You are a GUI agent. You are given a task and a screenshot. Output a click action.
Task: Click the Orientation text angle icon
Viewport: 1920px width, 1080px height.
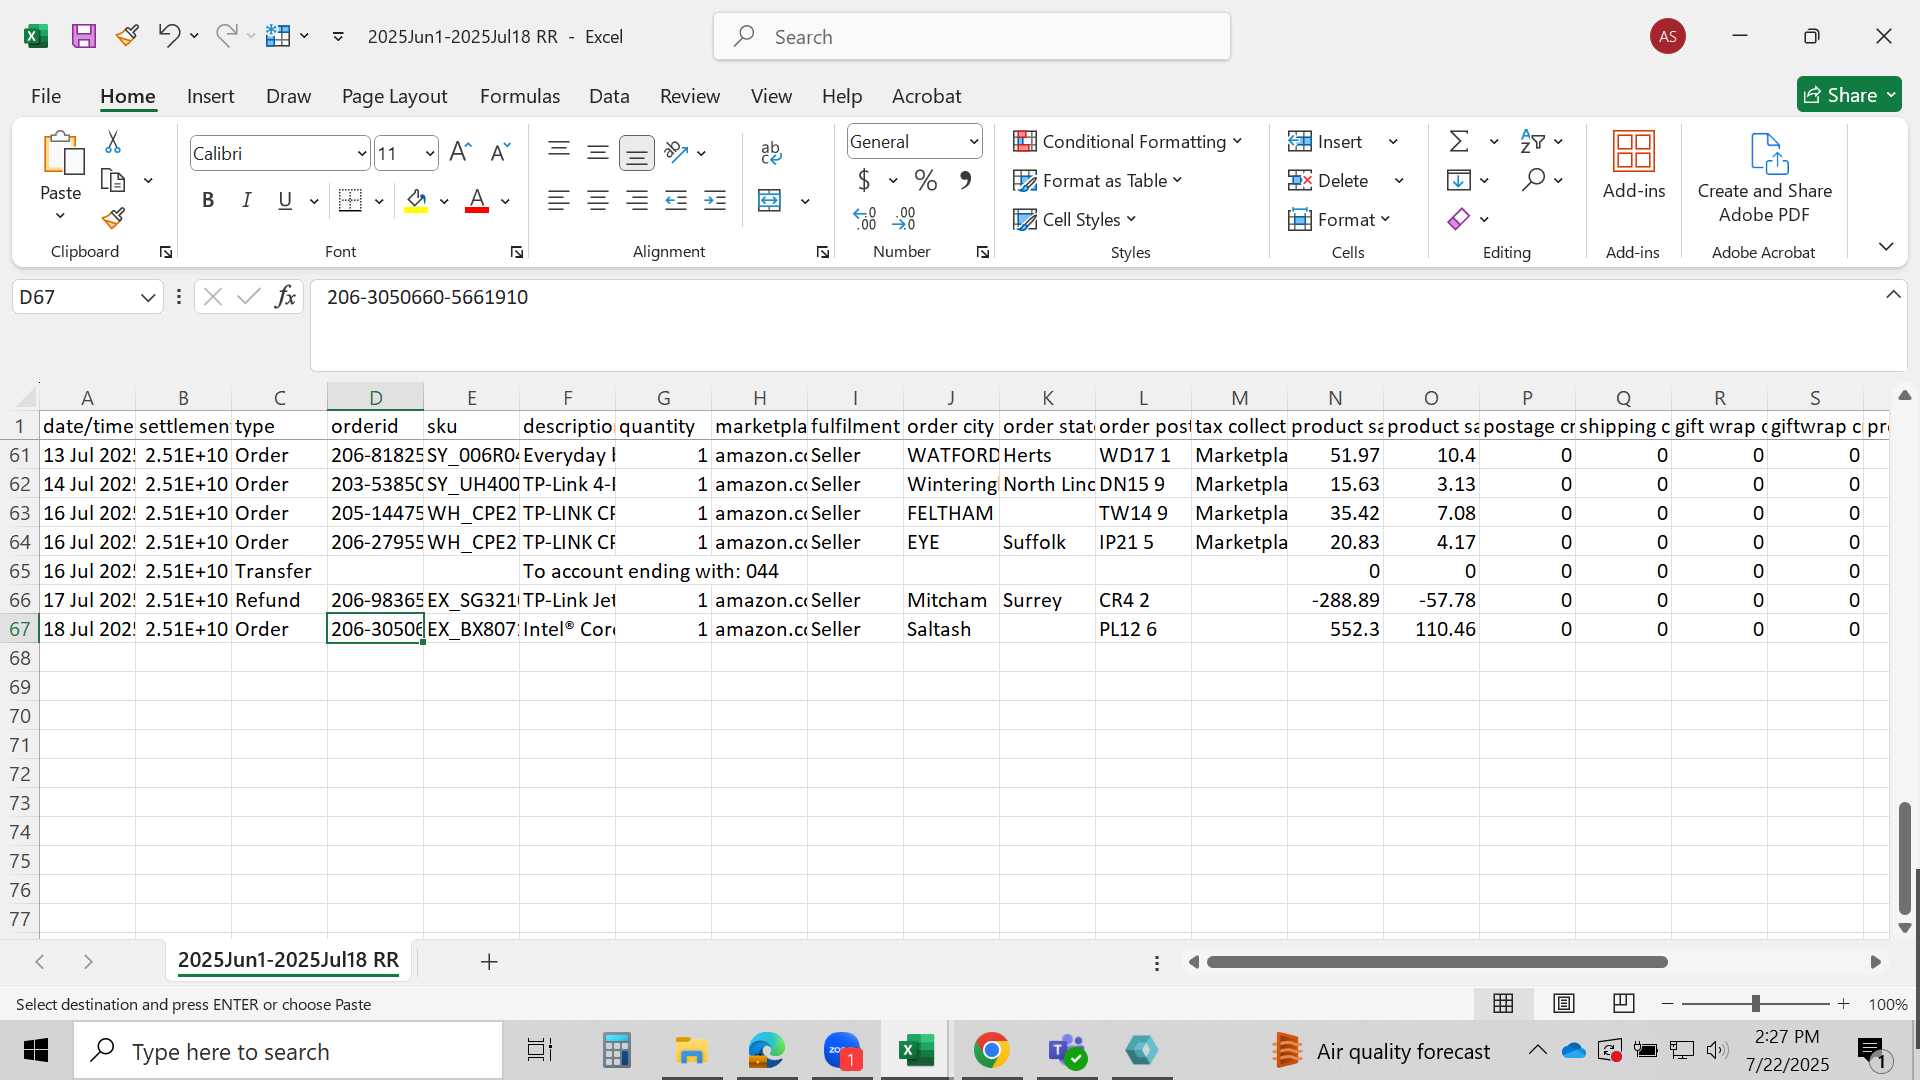pyautogui.click(x=677, y=152)
